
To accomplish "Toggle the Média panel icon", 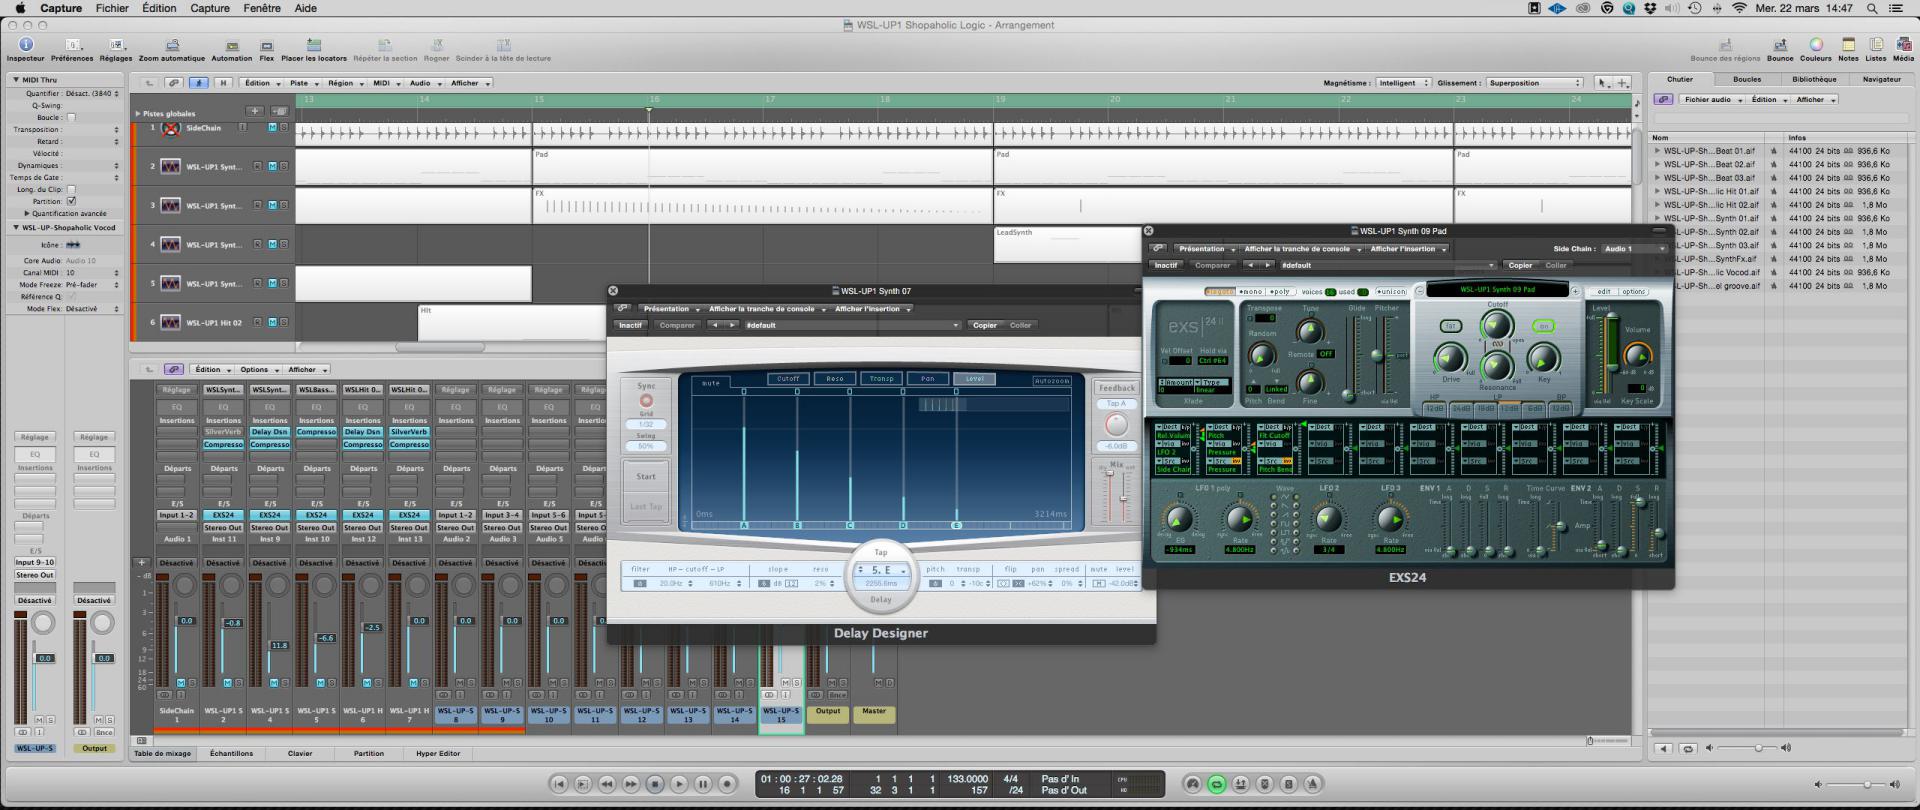I will tap(1903, 45).
